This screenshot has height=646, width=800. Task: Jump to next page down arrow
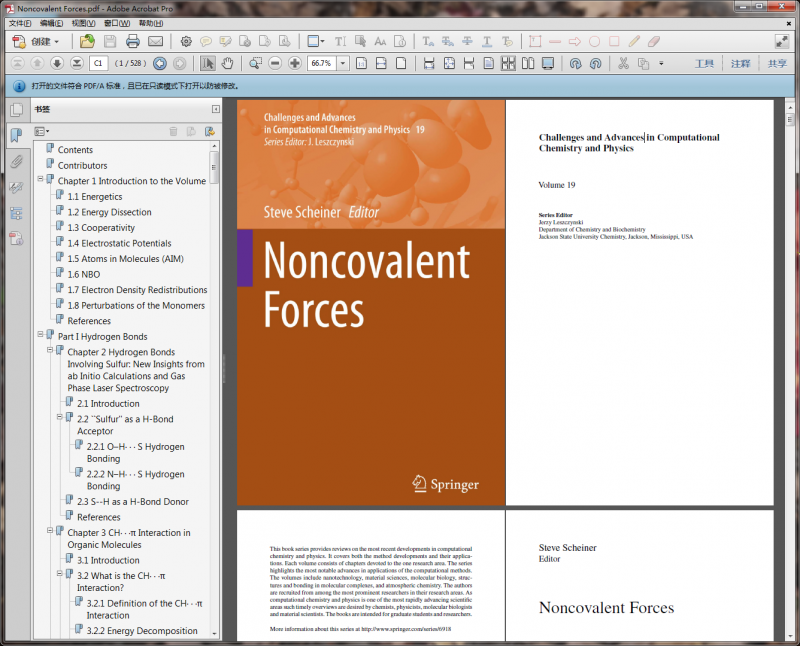[x=57, y=63]
